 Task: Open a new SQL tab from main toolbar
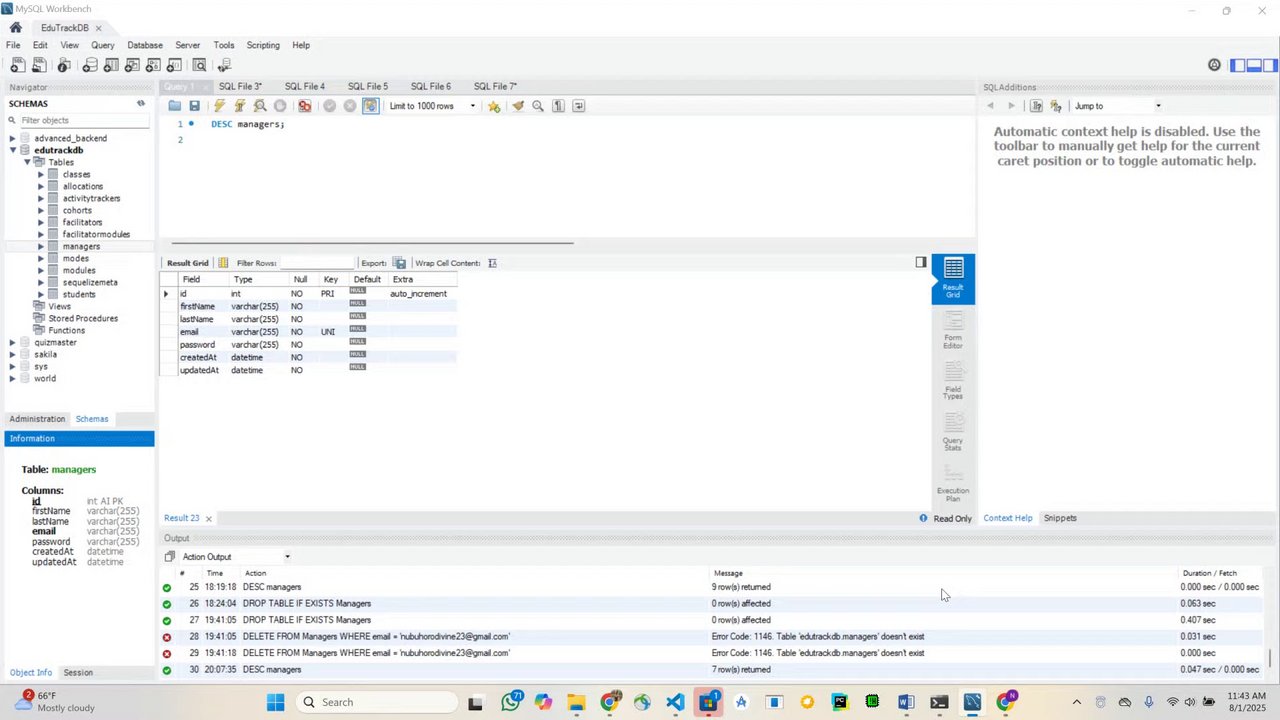[x=17, y=65]
